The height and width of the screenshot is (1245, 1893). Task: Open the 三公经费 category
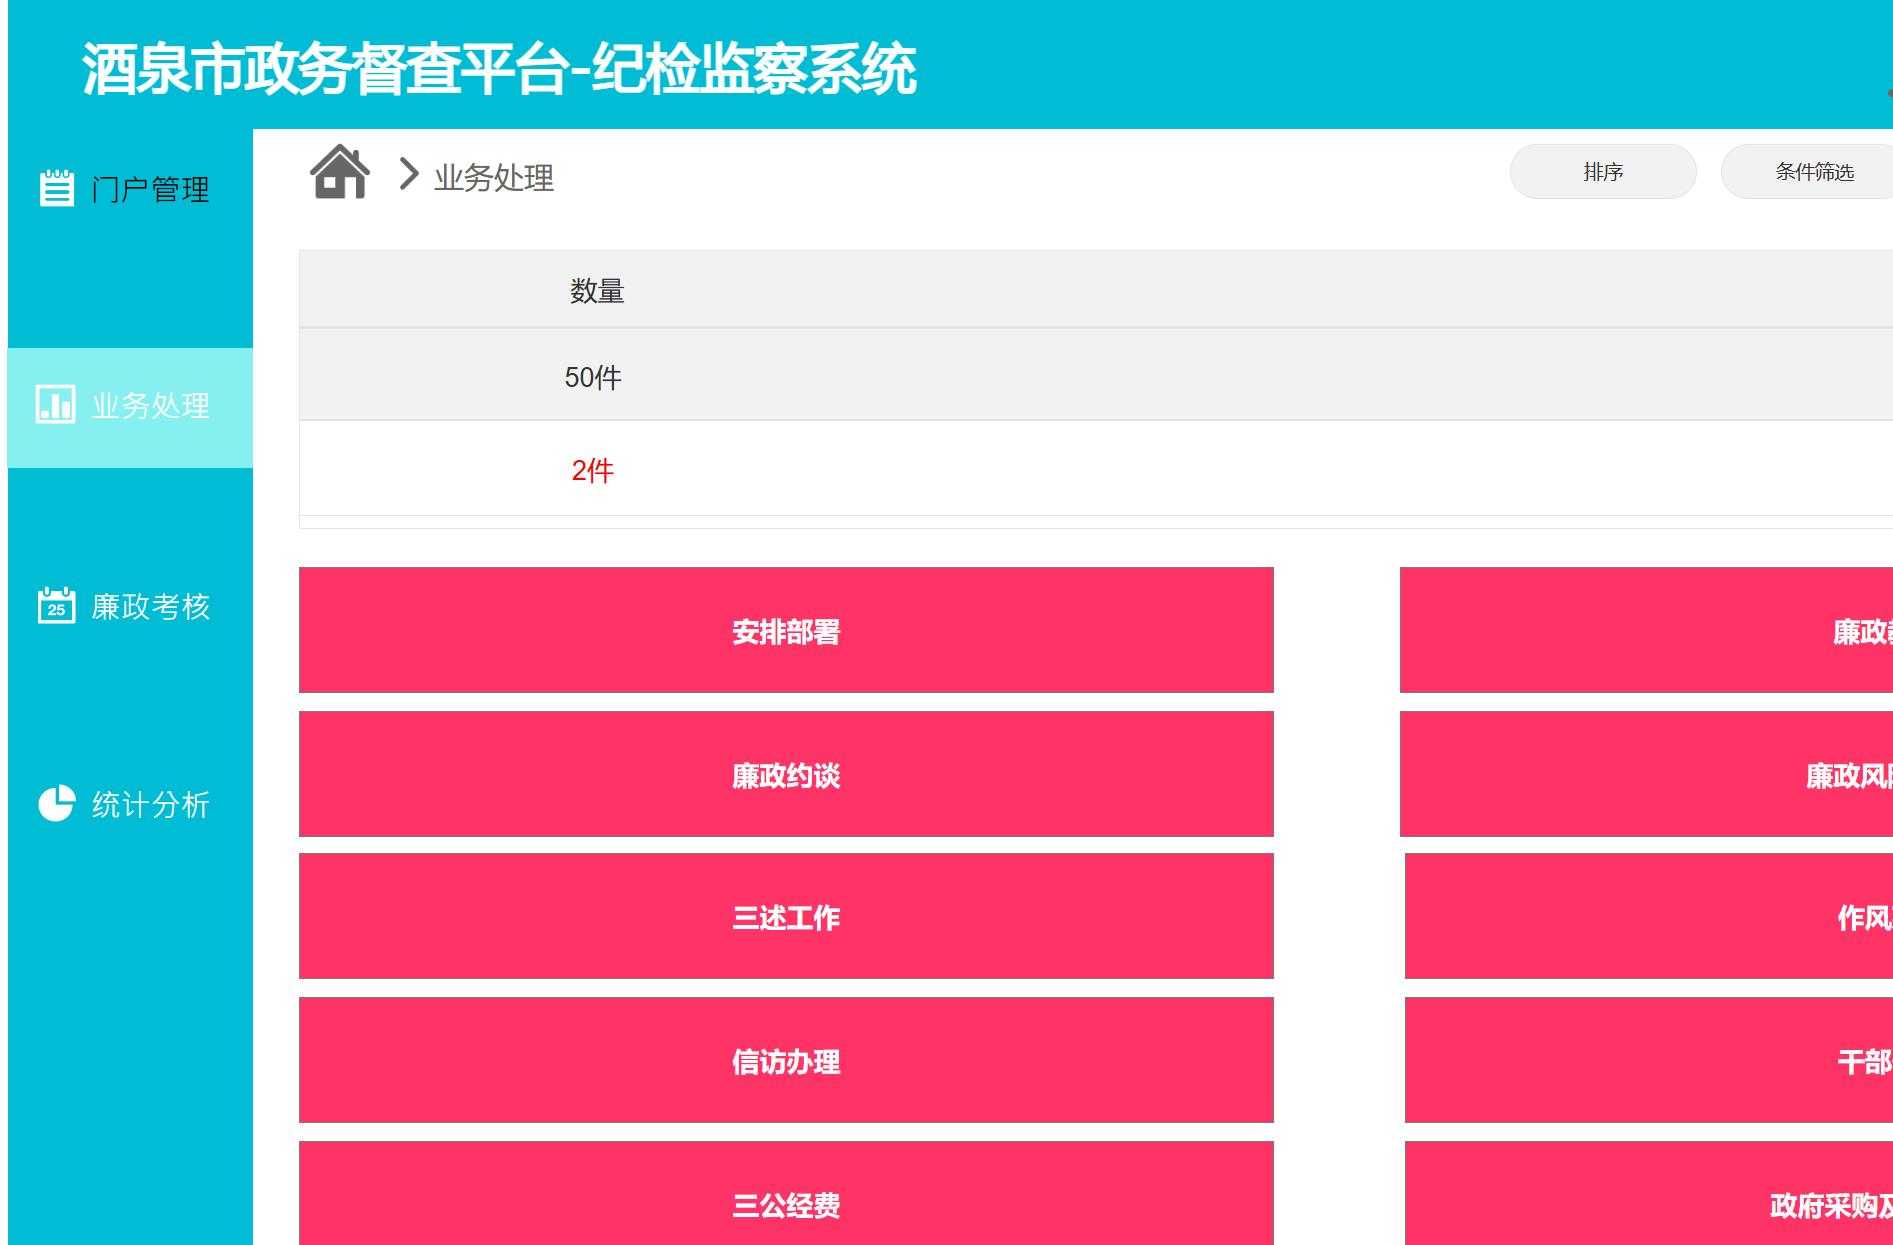click(786, 1203)
